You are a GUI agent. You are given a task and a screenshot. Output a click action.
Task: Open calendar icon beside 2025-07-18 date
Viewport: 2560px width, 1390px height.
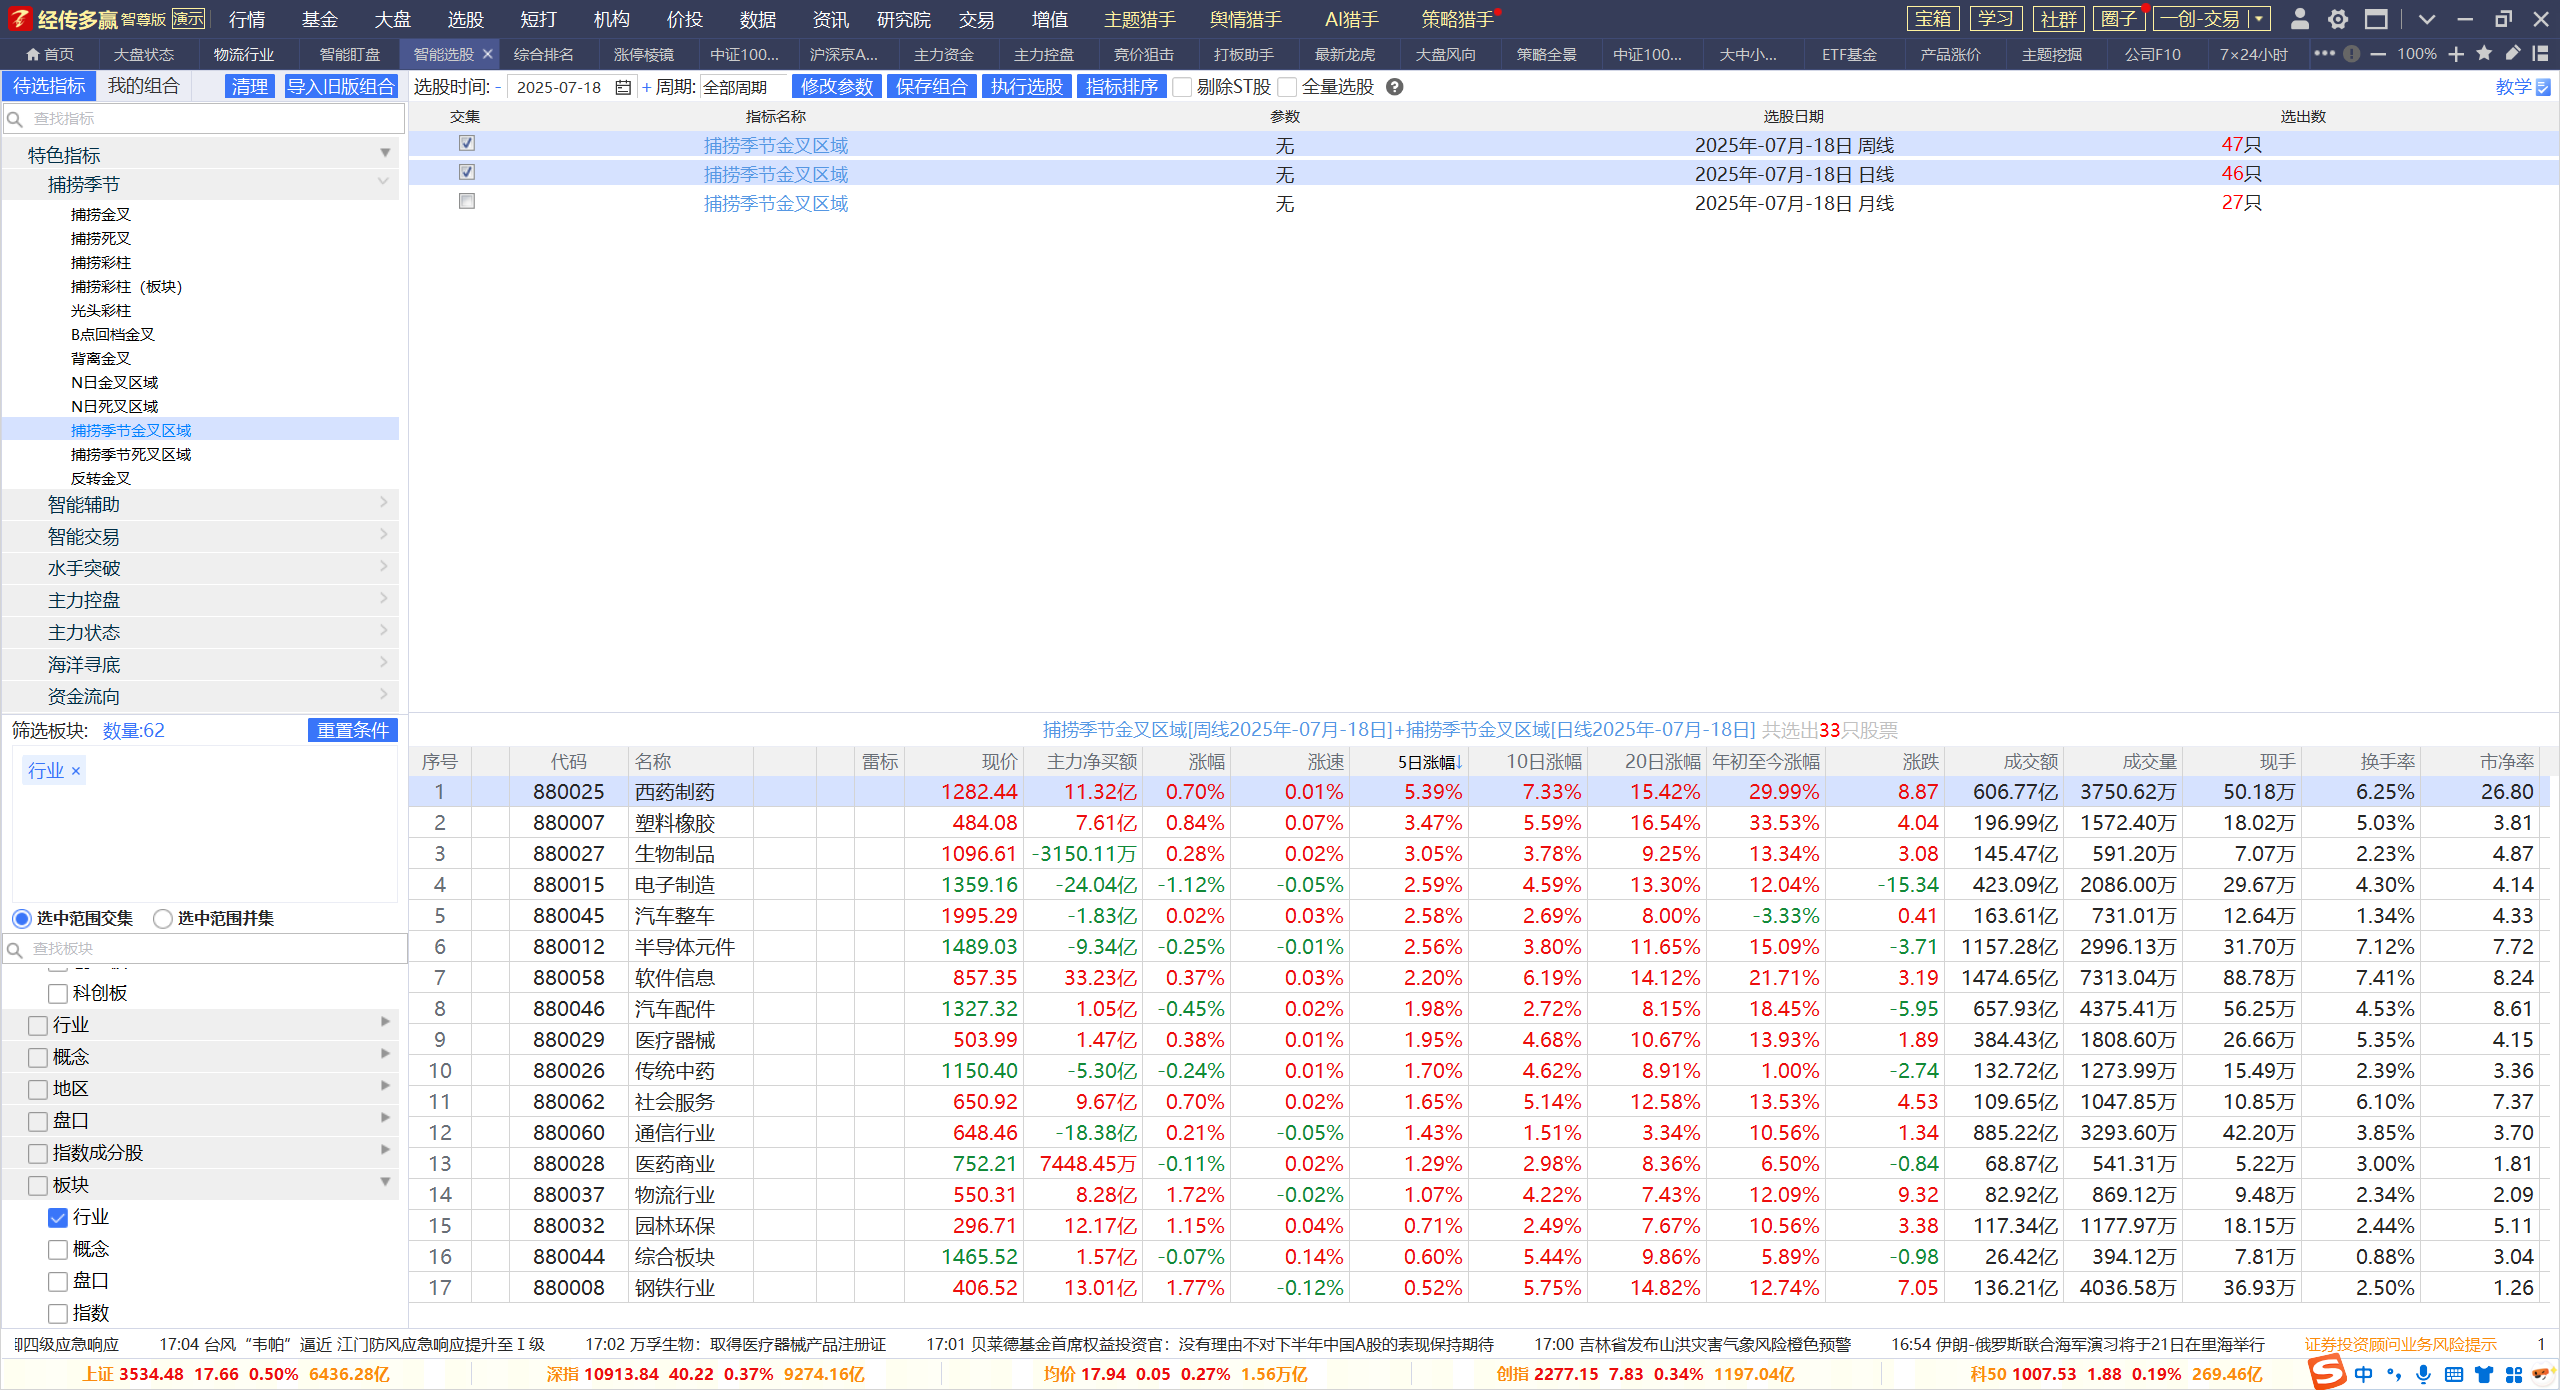(x=622, y=87)
